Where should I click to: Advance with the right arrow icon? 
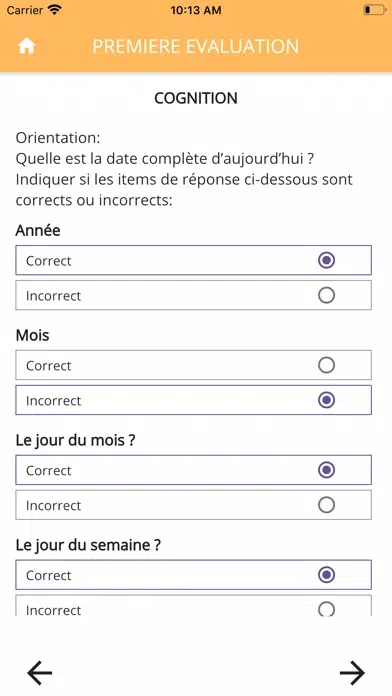352,672
